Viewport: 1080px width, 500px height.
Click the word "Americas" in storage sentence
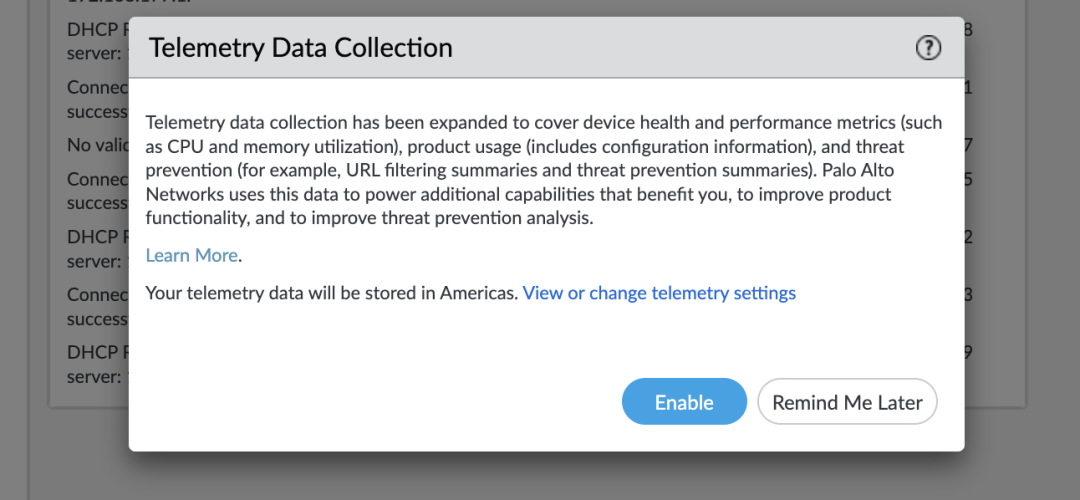477,293
